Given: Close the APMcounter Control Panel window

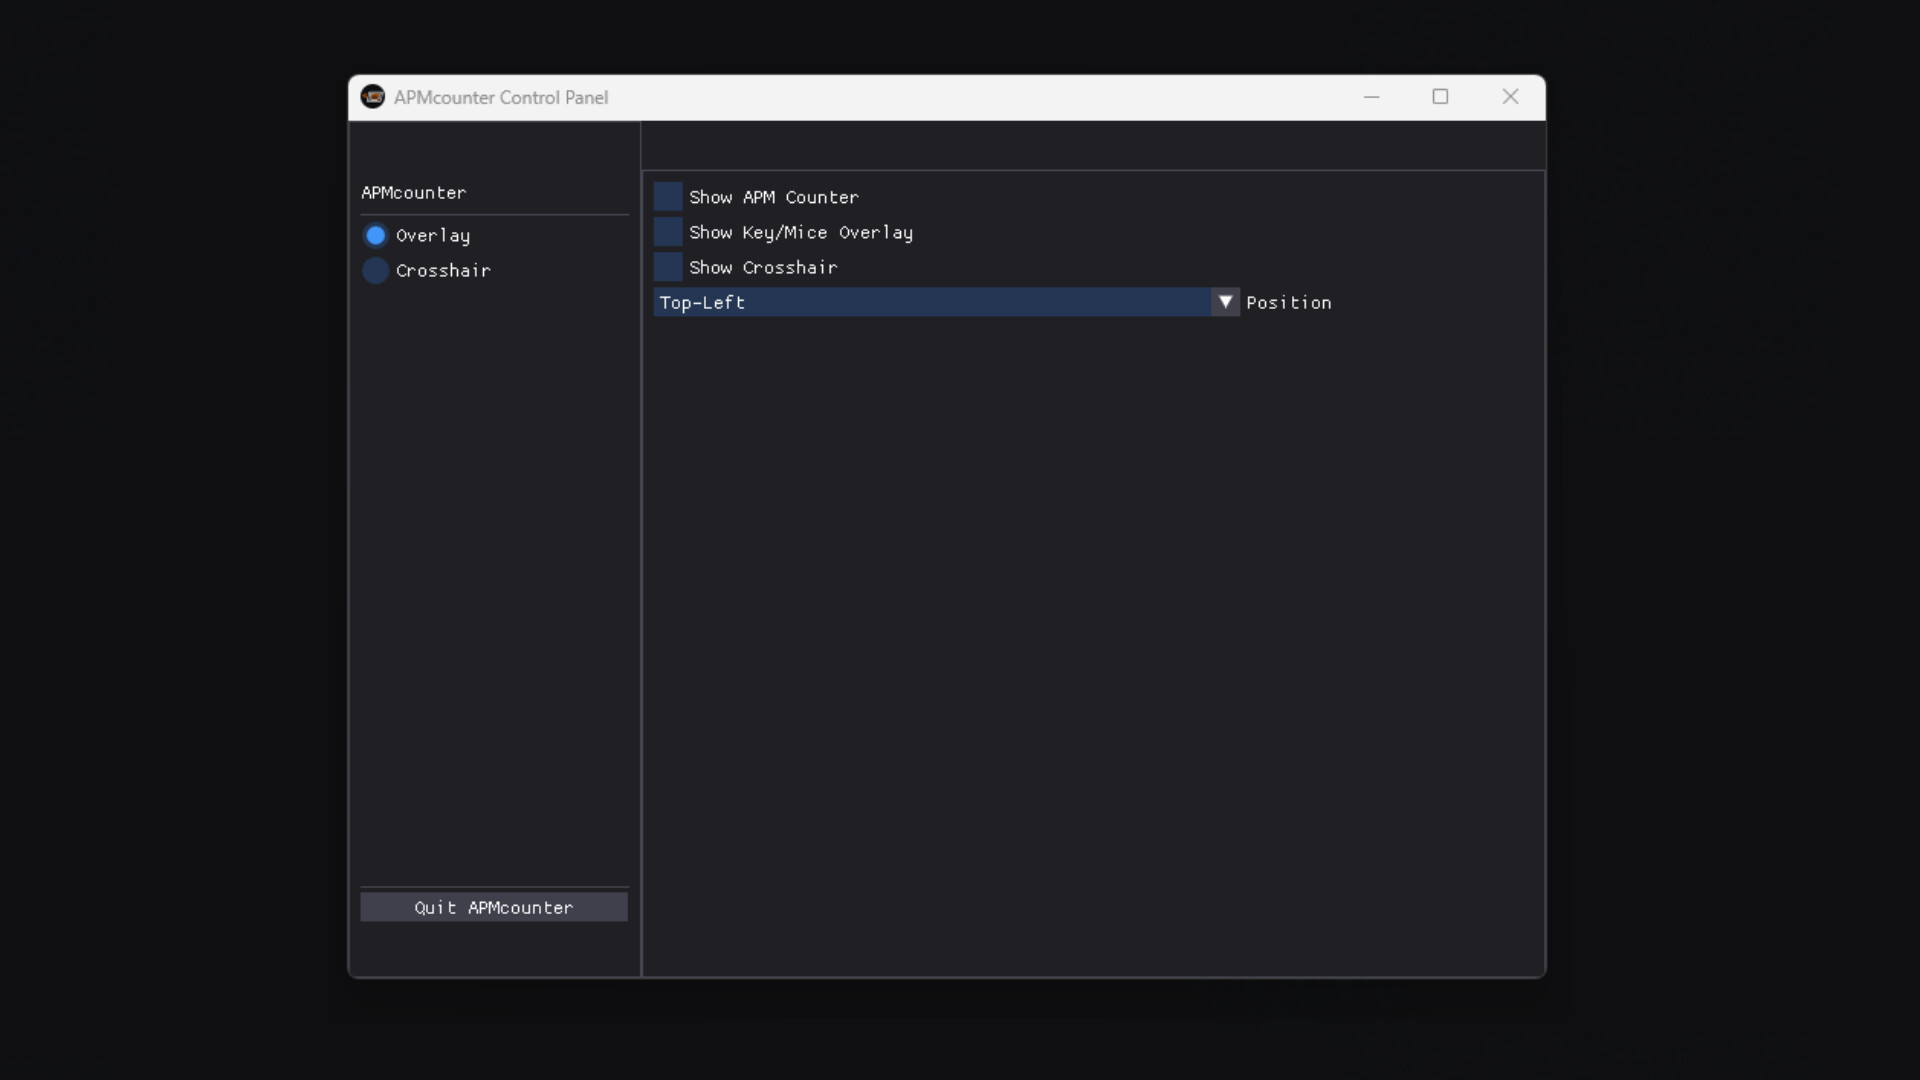Looking at the screenshot, I should pos(1510,96).
